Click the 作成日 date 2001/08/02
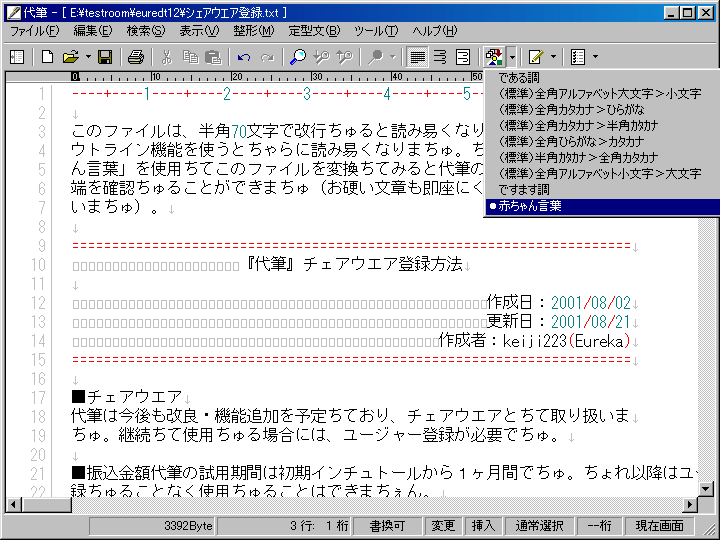The image size is (720, 540). pyautogui.click(x=591, y=303)
